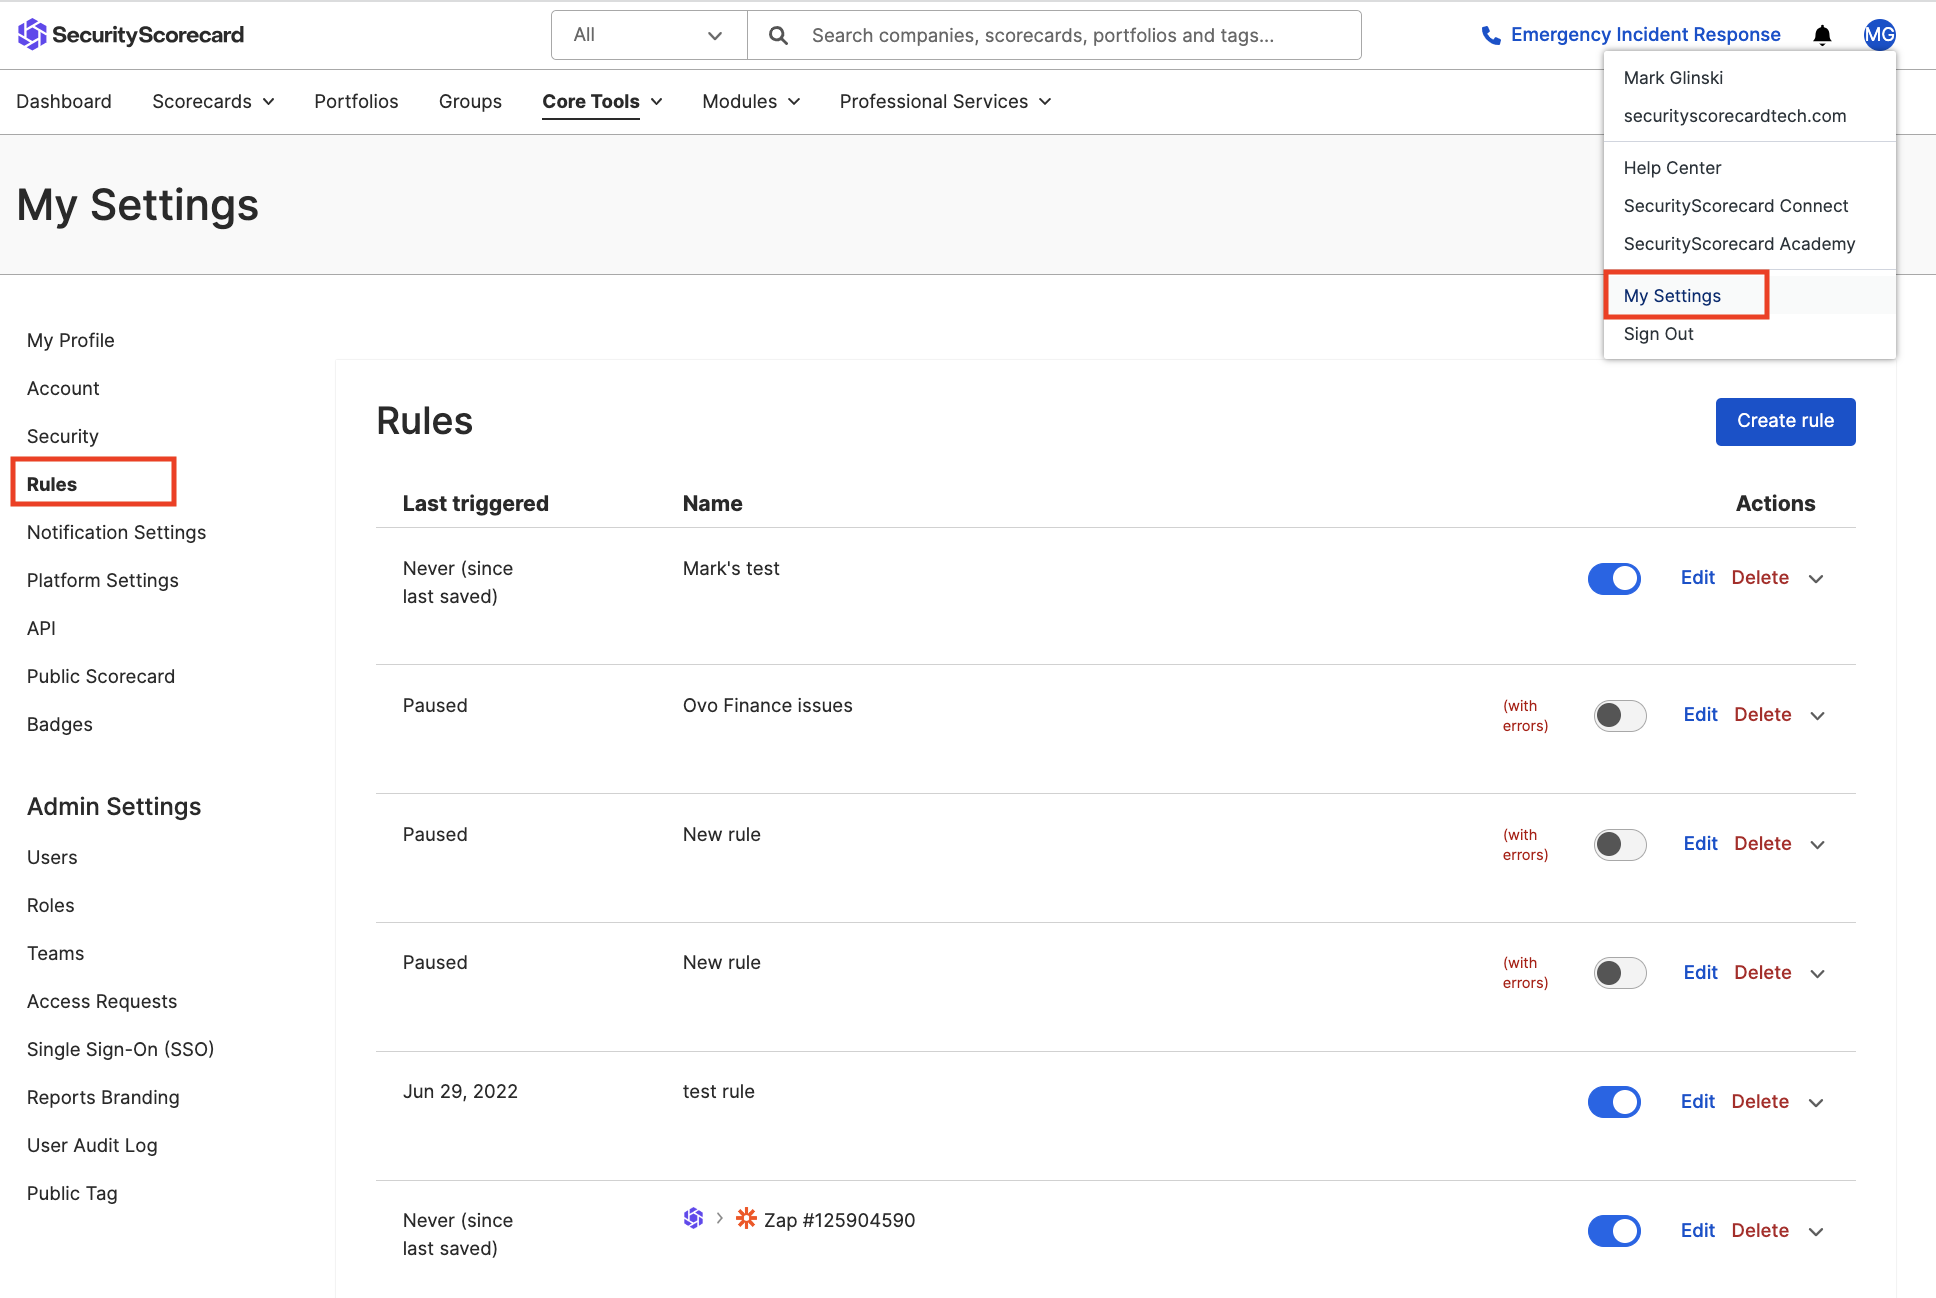Enable the first paused New rule toggle
1936x1298 pixels.
1620,844
